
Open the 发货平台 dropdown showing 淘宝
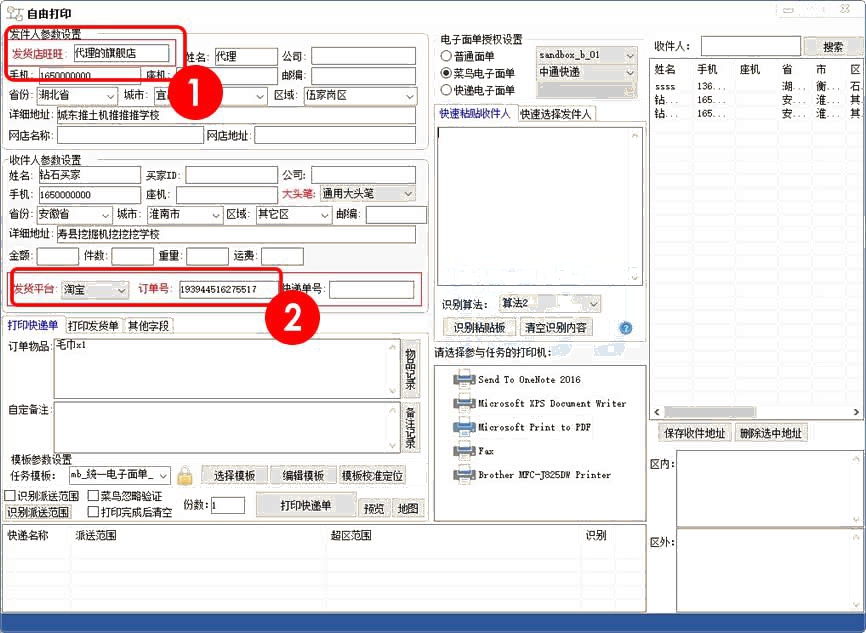(95, 290)
